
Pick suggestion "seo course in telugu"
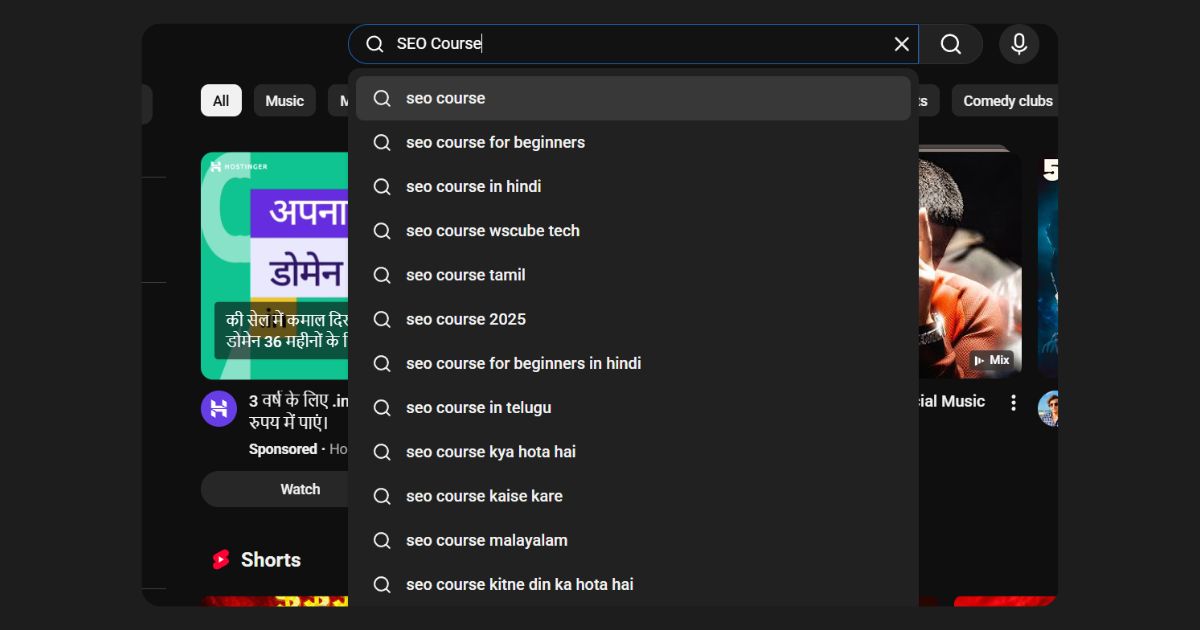[633, 407]
